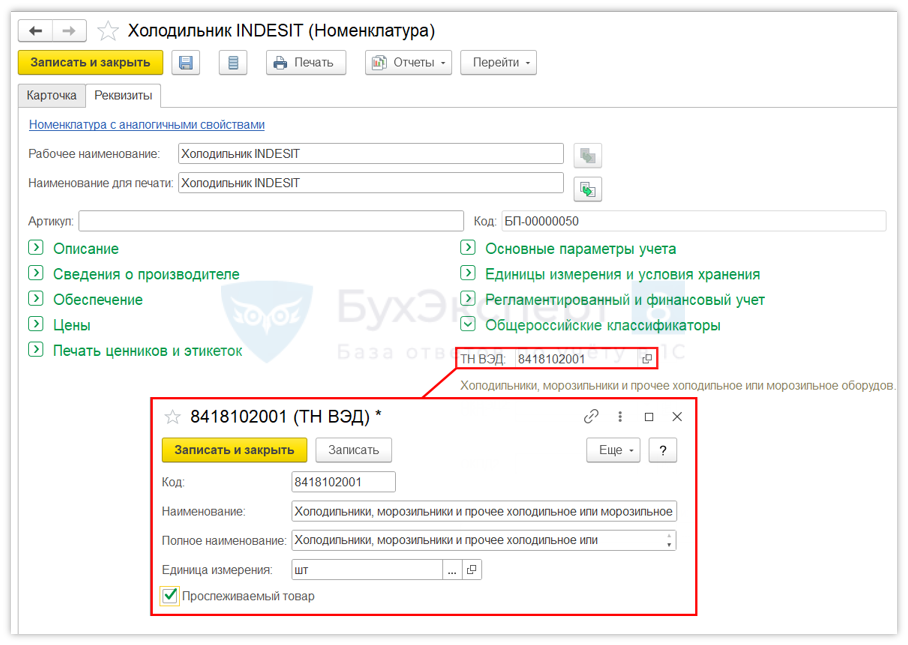Screen dimensions: 908x645
Task: Click Записать и закрыть in ТН ВЭД dialog
Action: 235,450
